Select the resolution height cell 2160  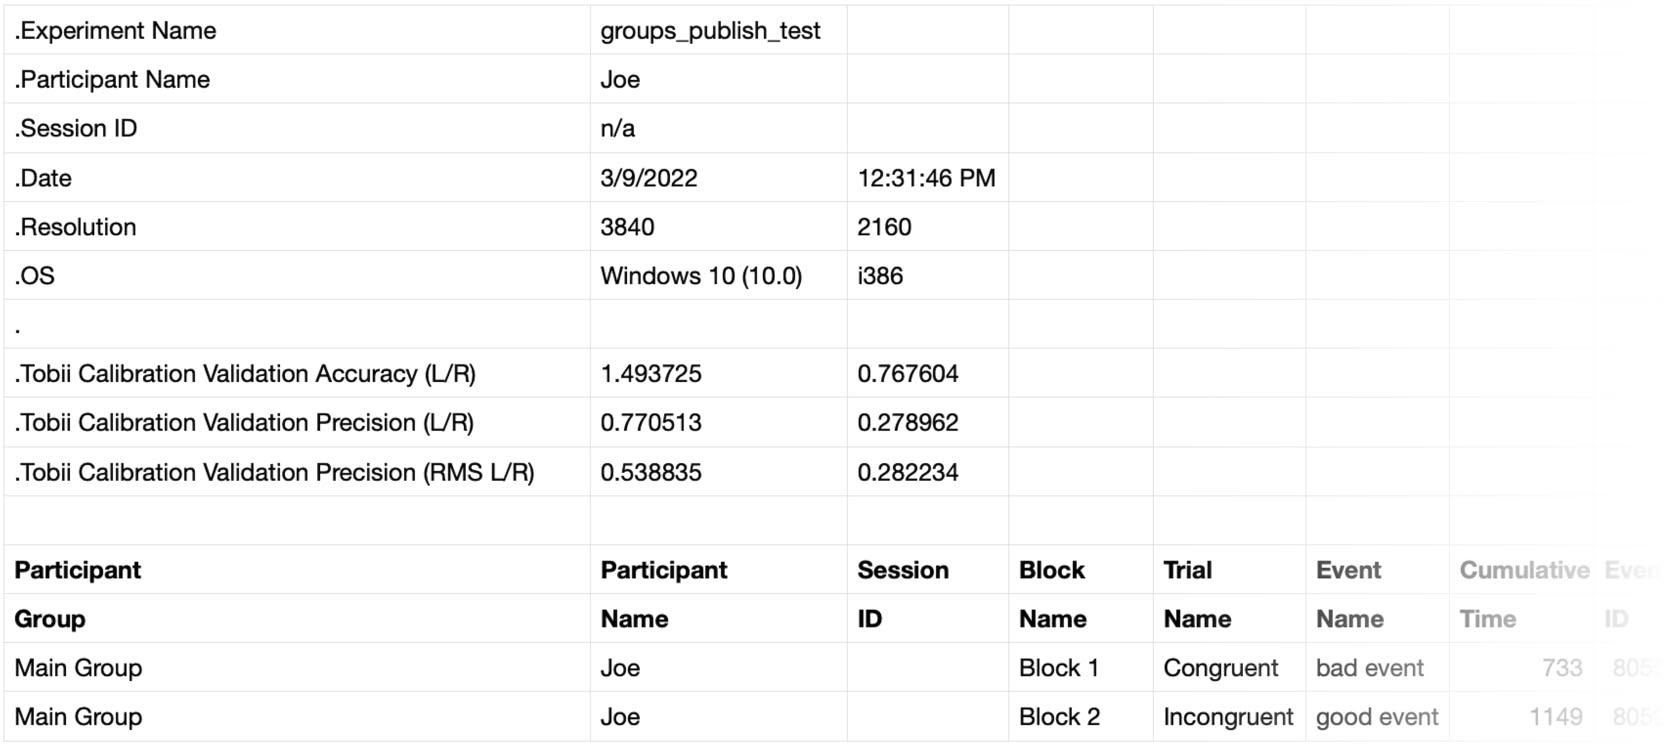884,227
